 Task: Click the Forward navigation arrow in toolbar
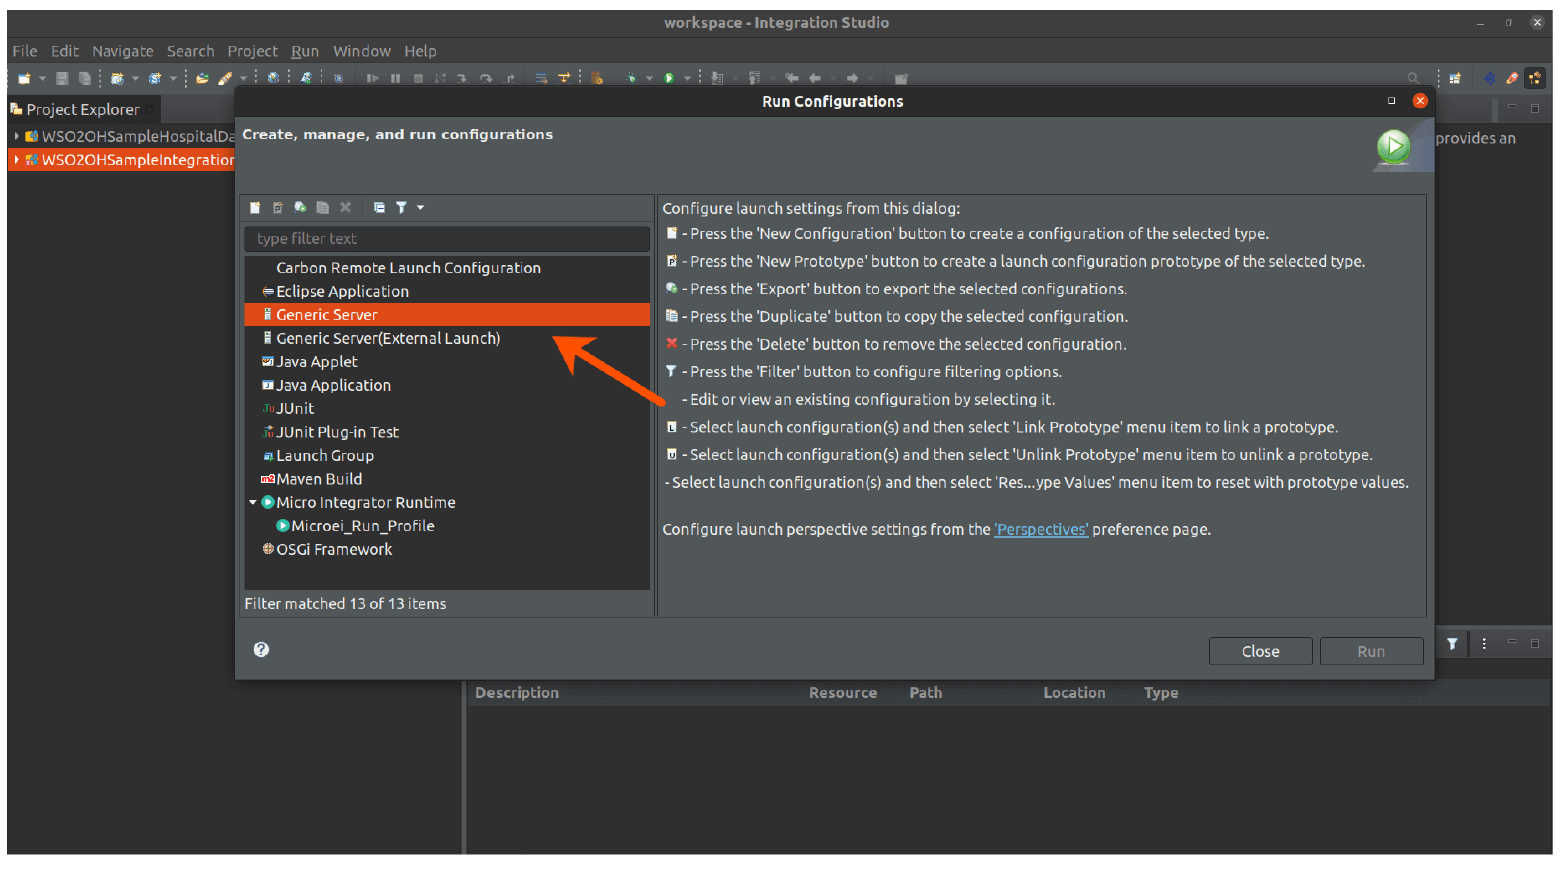852,78
